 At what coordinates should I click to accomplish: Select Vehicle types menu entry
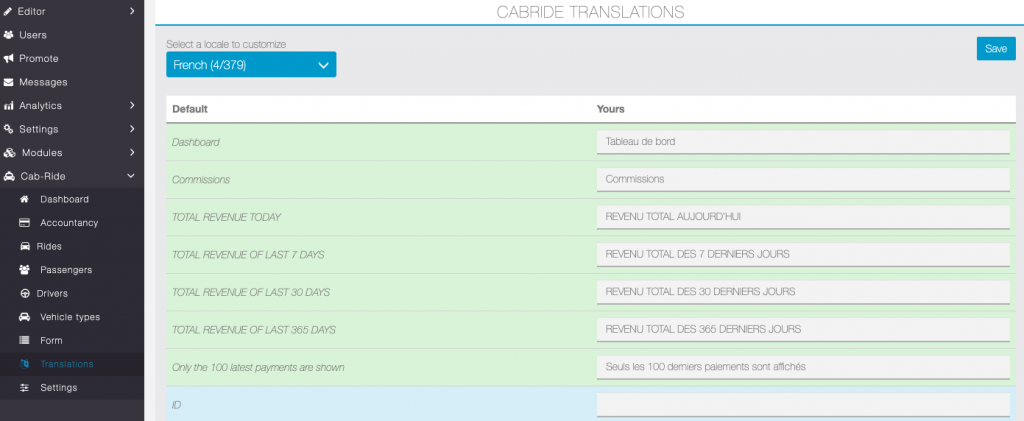tap(69, 317)
